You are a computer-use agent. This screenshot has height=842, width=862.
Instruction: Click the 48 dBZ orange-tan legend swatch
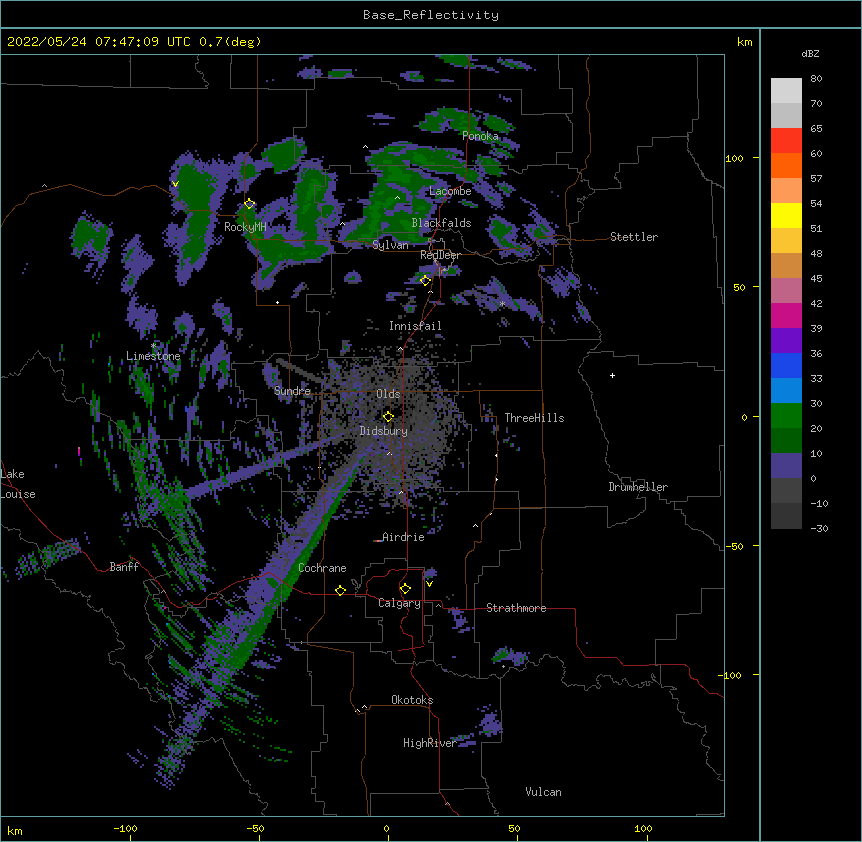[x=786, y=265]
